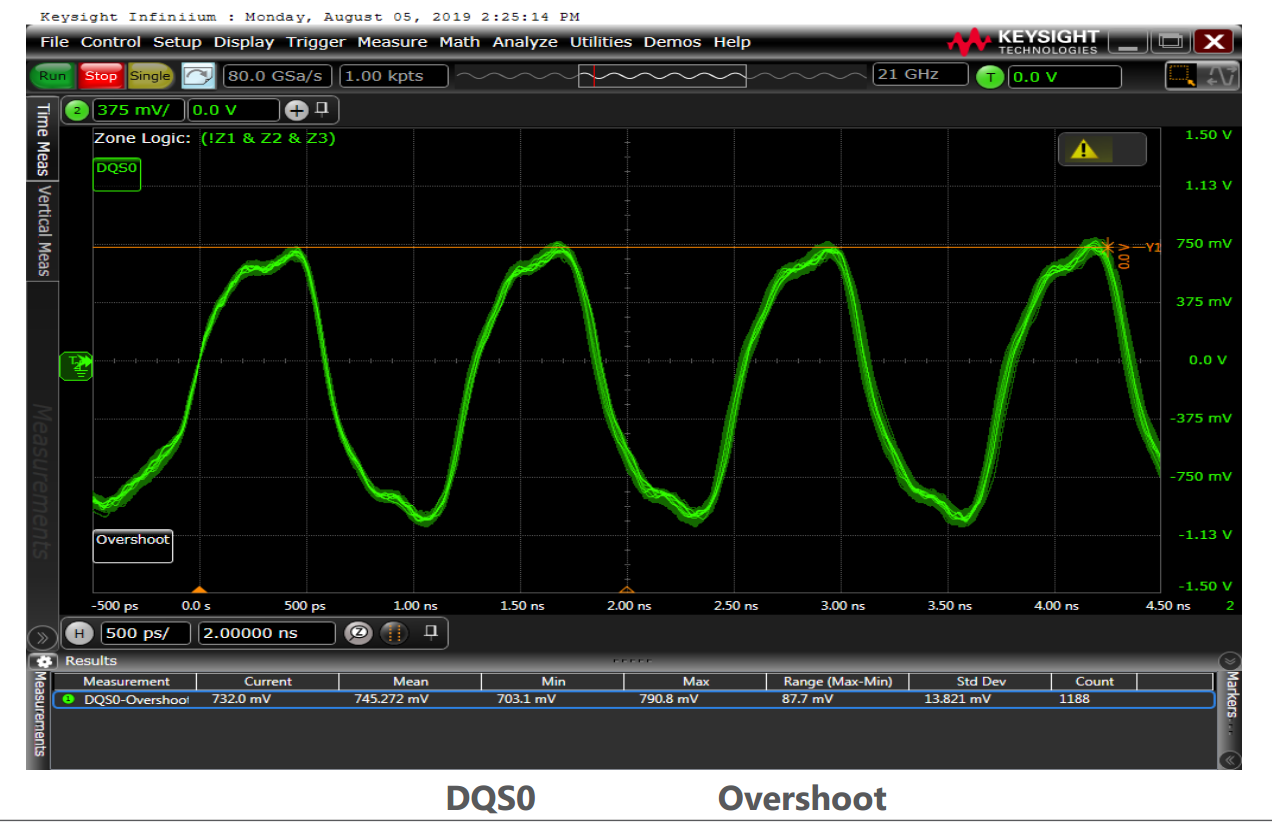Collapse results with top right chevron

[1230, 661]
